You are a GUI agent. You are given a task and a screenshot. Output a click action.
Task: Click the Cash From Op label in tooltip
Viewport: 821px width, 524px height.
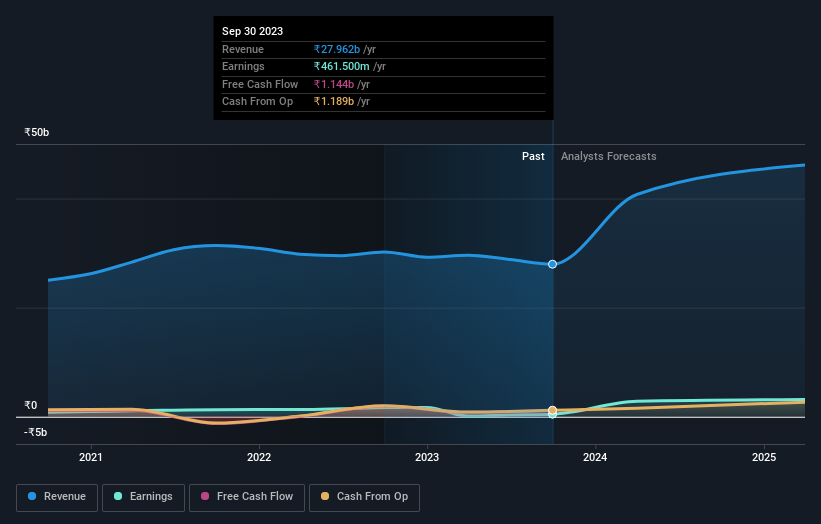click(257, 102)
